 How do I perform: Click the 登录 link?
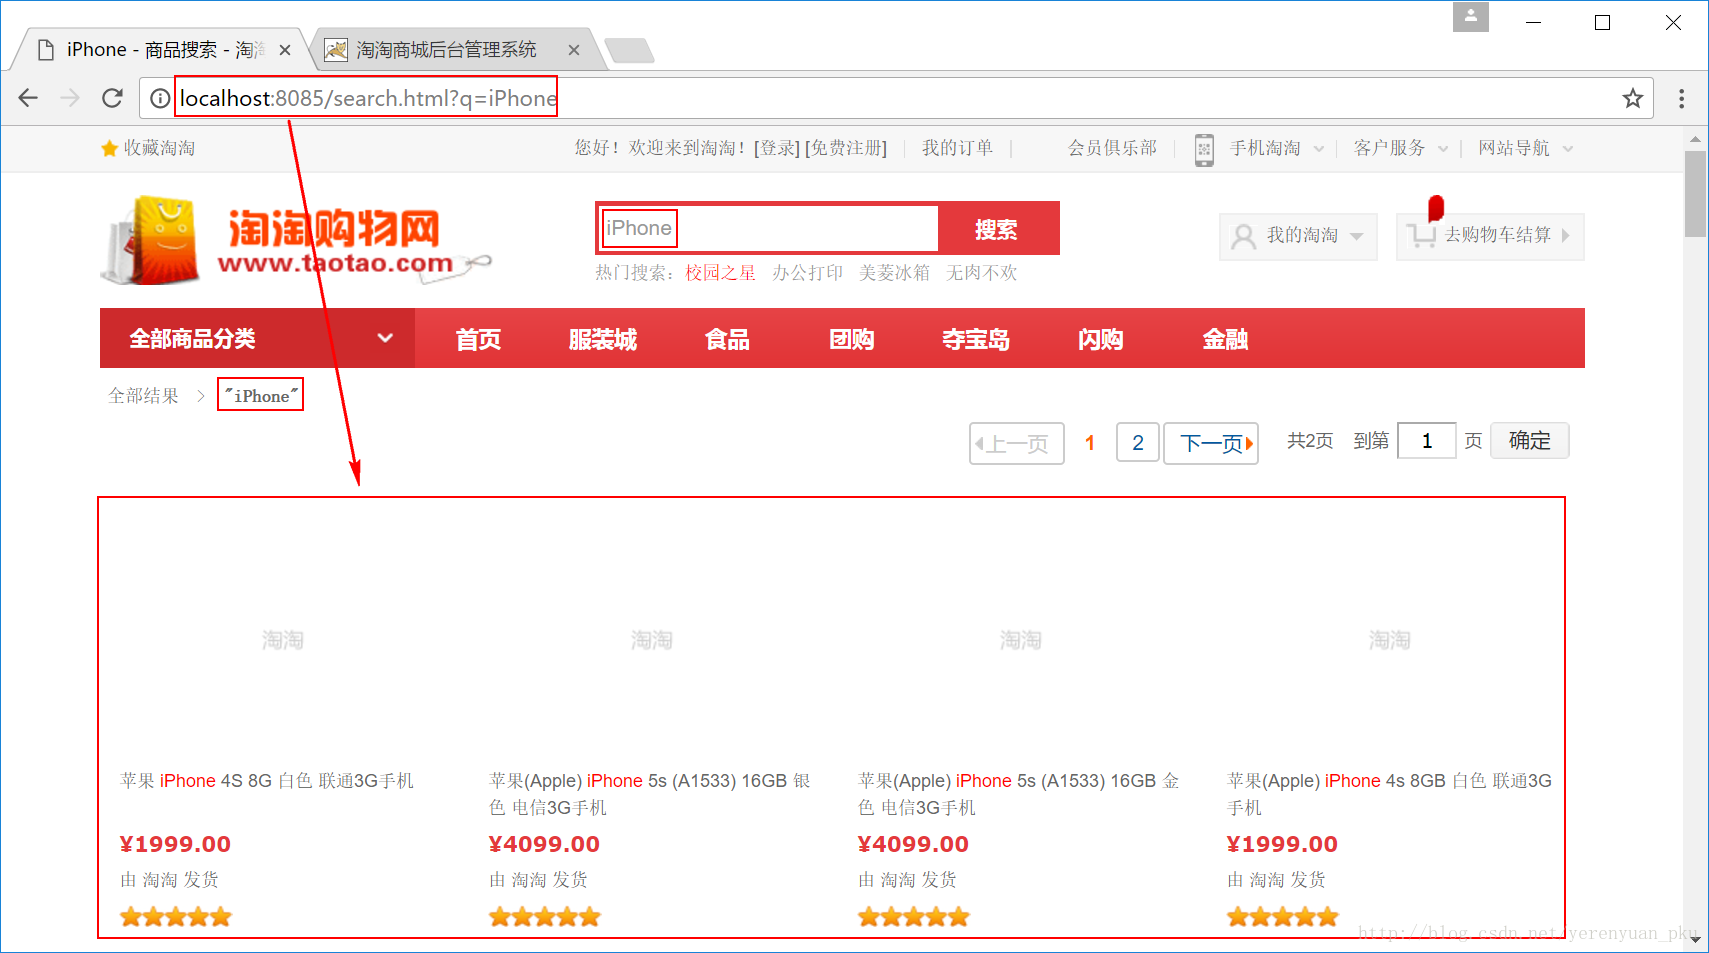[777, 148]
